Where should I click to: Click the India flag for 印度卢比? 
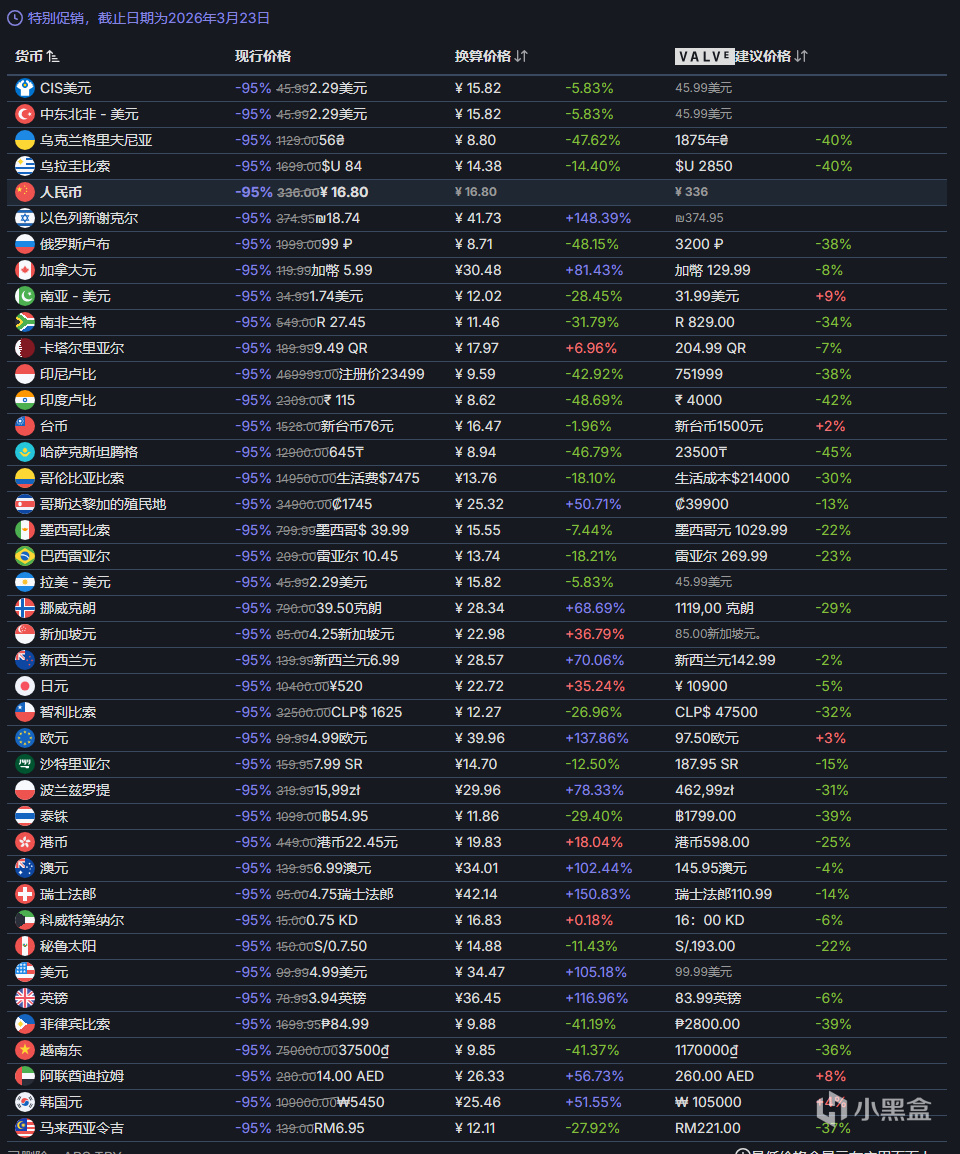(25, 400)
